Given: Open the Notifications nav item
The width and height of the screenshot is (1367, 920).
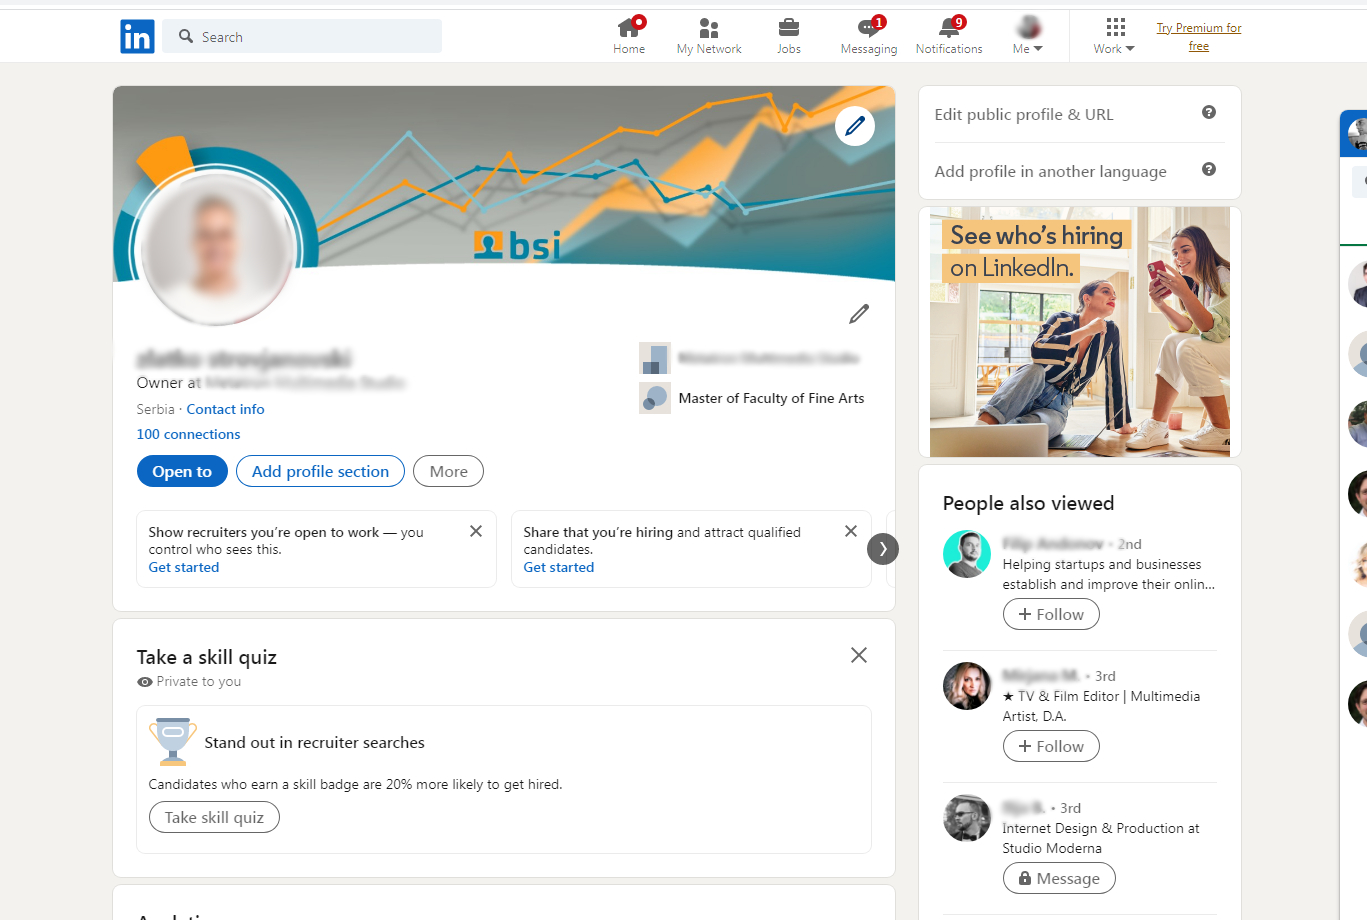Looking at the screenshot, I should (949, 36).
